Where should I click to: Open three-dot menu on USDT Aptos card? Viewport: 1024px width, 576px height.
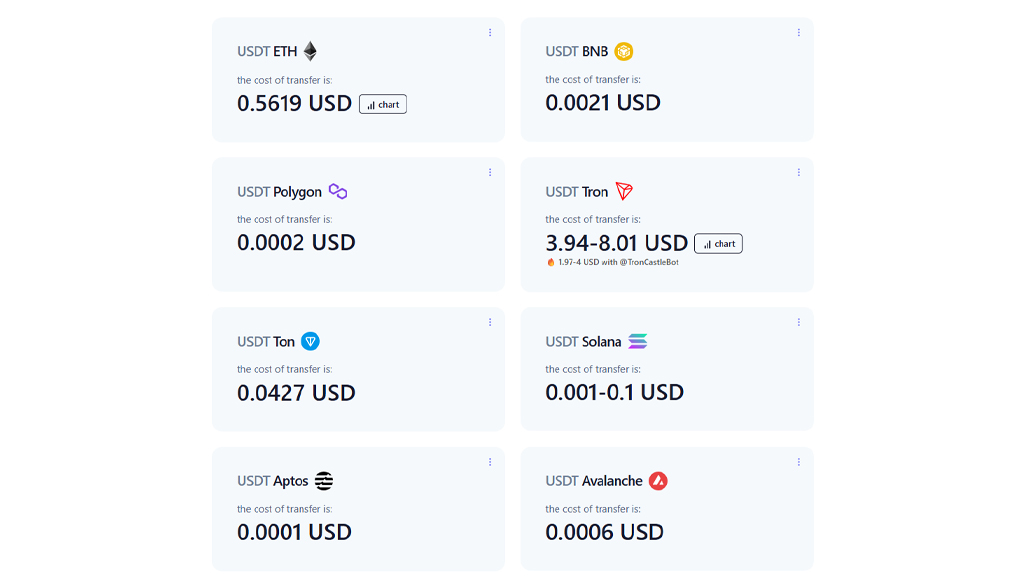click(490, 462)
